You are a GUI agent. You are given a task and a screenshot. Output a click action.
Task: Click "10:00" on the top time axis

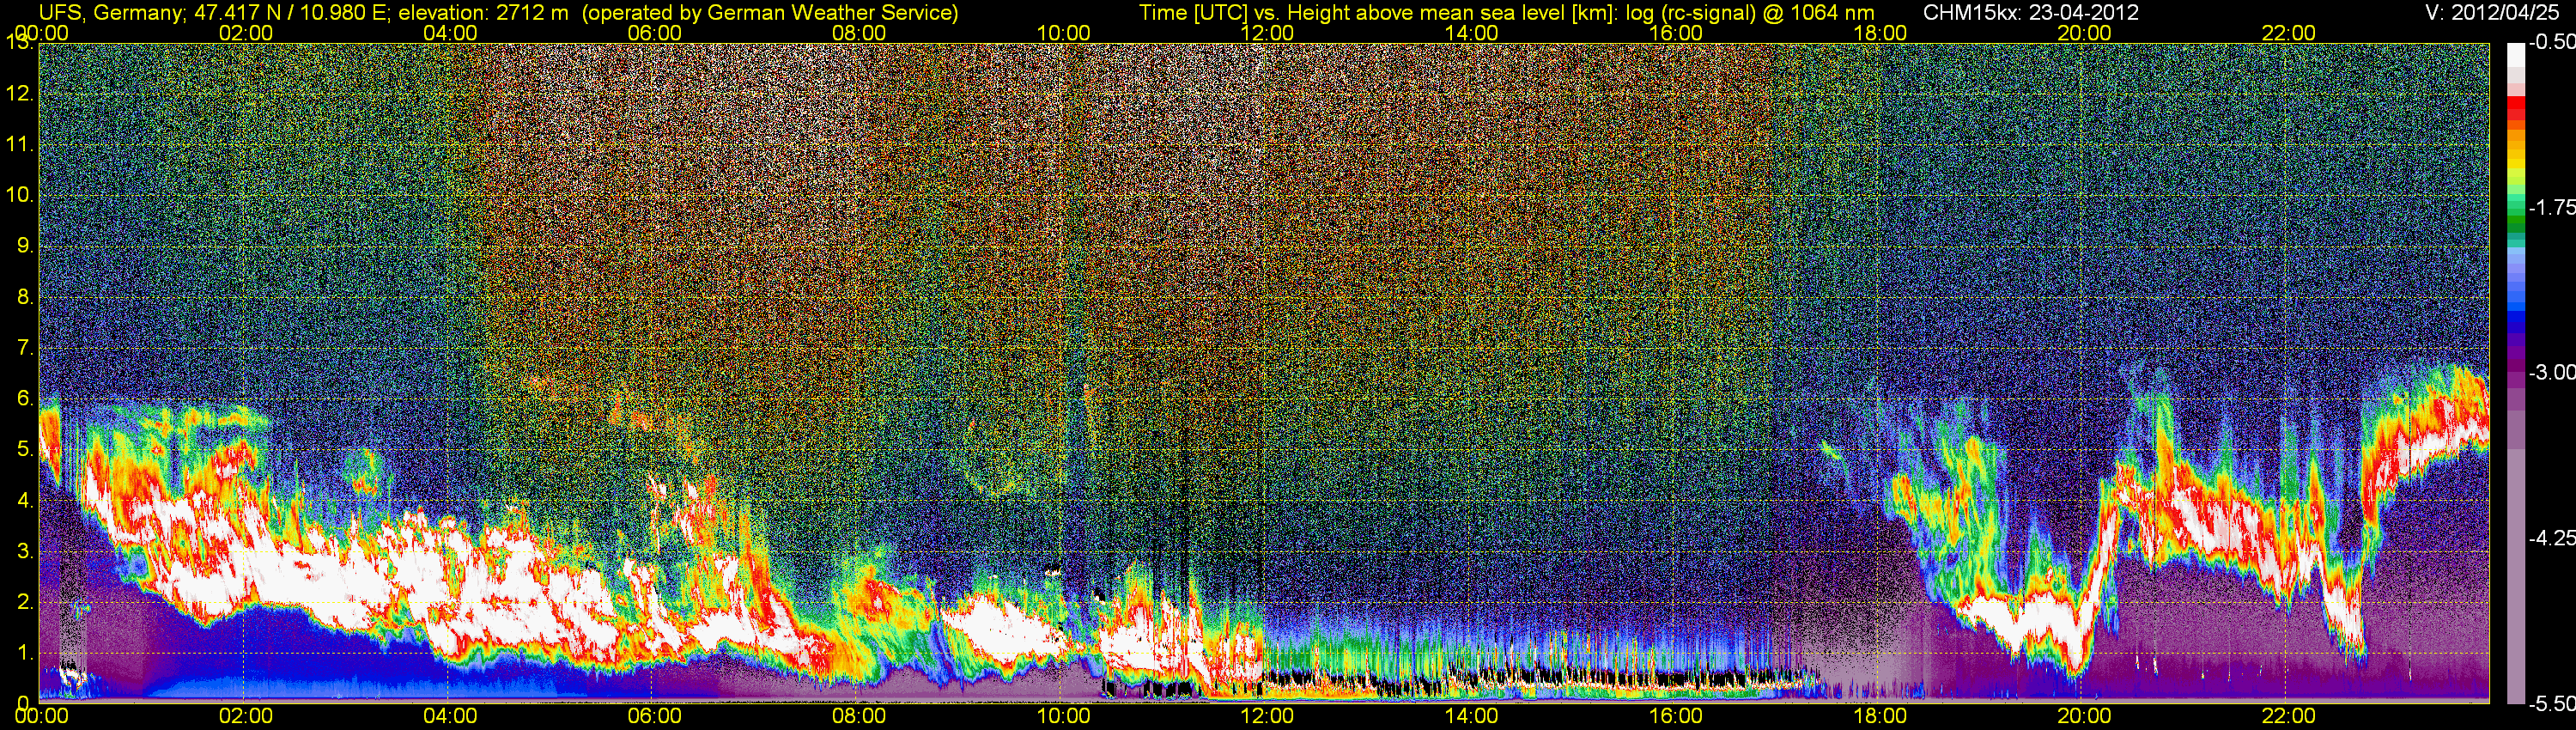coord(1063,33)
